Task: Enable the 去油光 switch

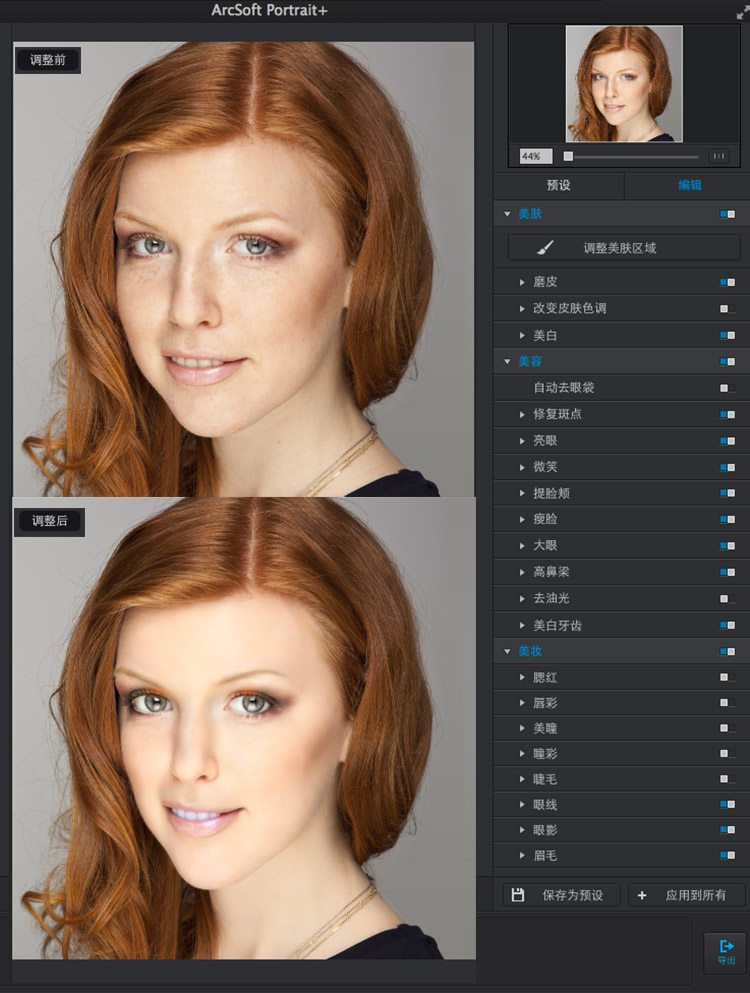Action: point(727,598)
